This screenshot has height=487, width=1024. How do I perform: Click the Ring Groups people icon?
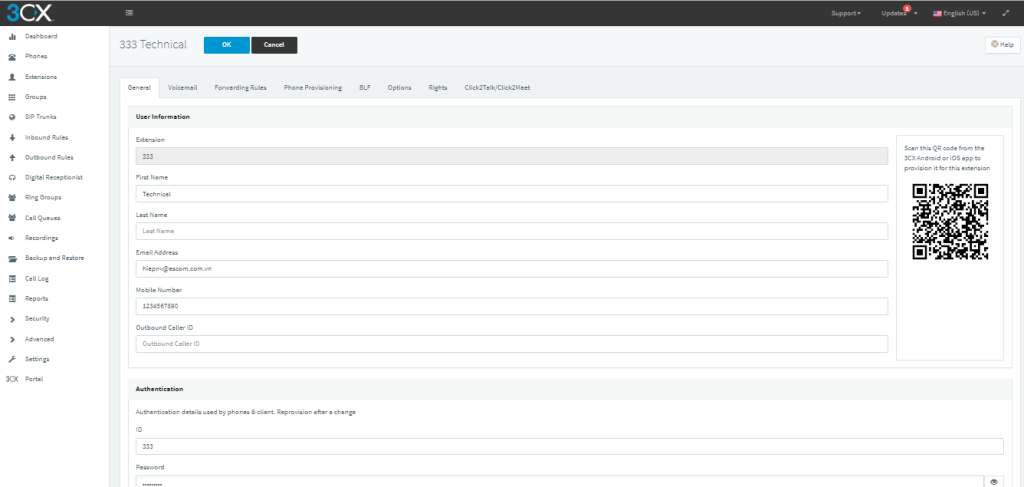pos(12,198)
